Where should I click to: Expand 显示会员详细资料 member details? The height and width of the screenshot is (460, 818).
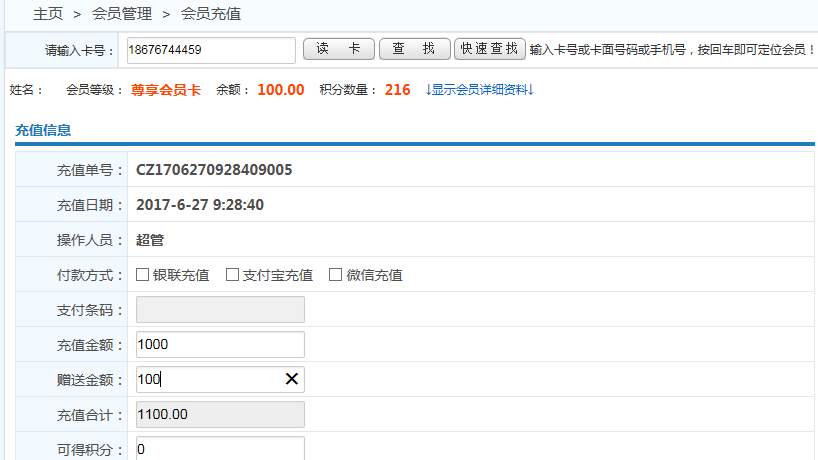(479, 90)
